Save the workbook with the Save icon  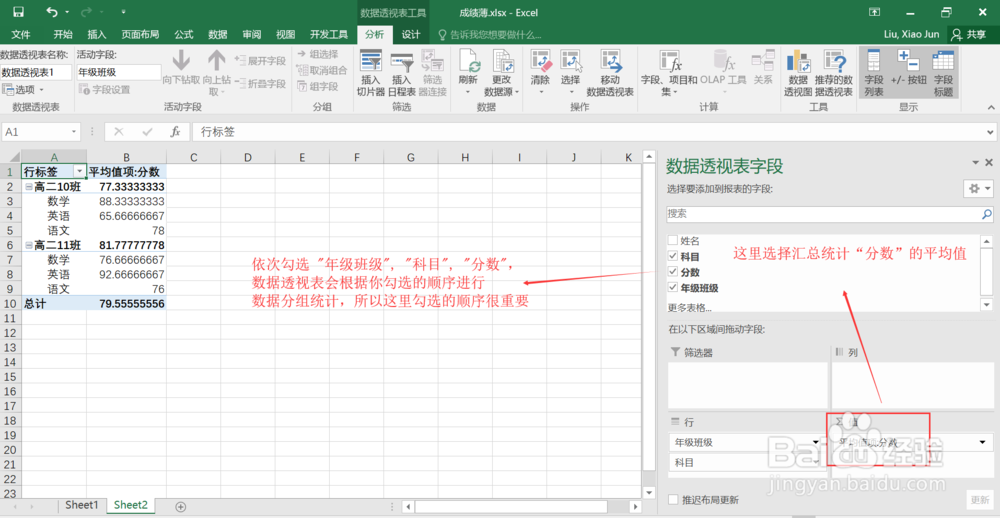18,12
